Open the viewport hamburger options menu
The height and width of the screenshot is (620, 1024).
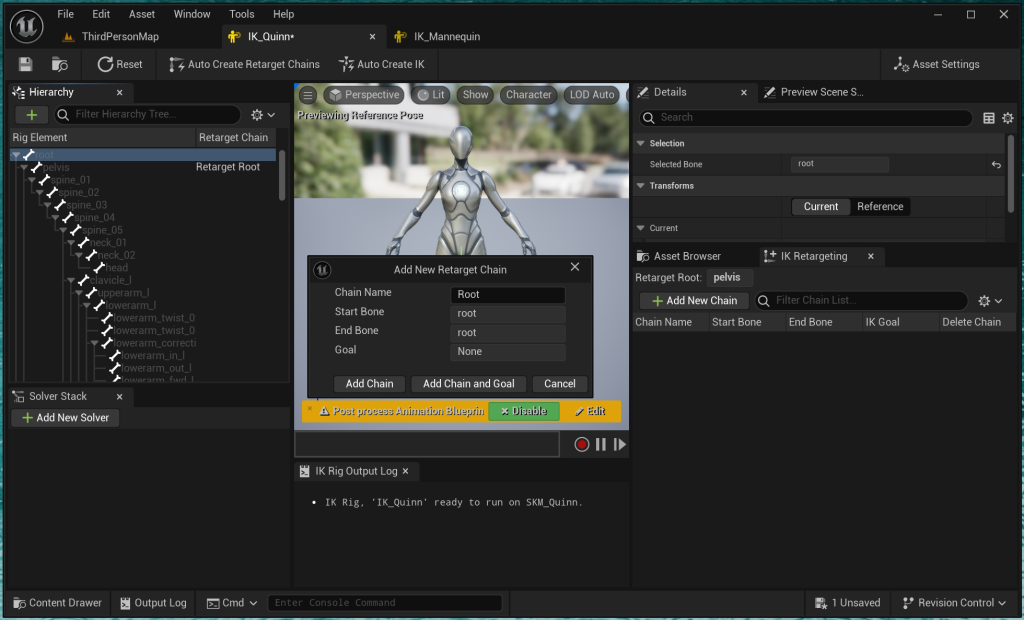[308, 95]
